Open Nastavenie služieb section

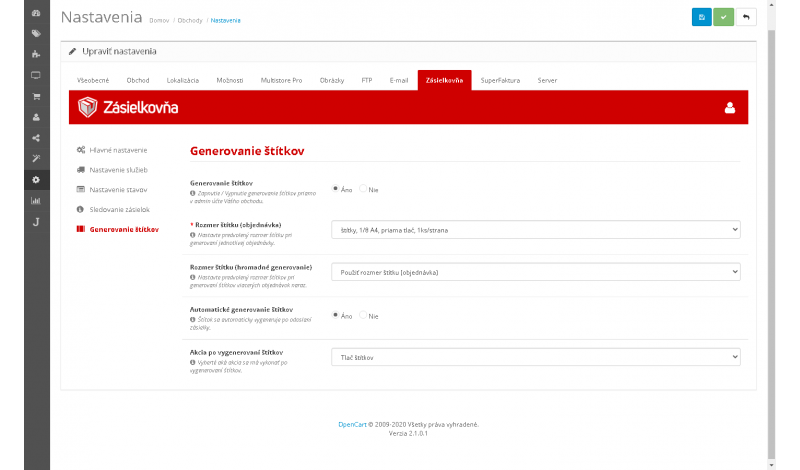tap(112, 170)
